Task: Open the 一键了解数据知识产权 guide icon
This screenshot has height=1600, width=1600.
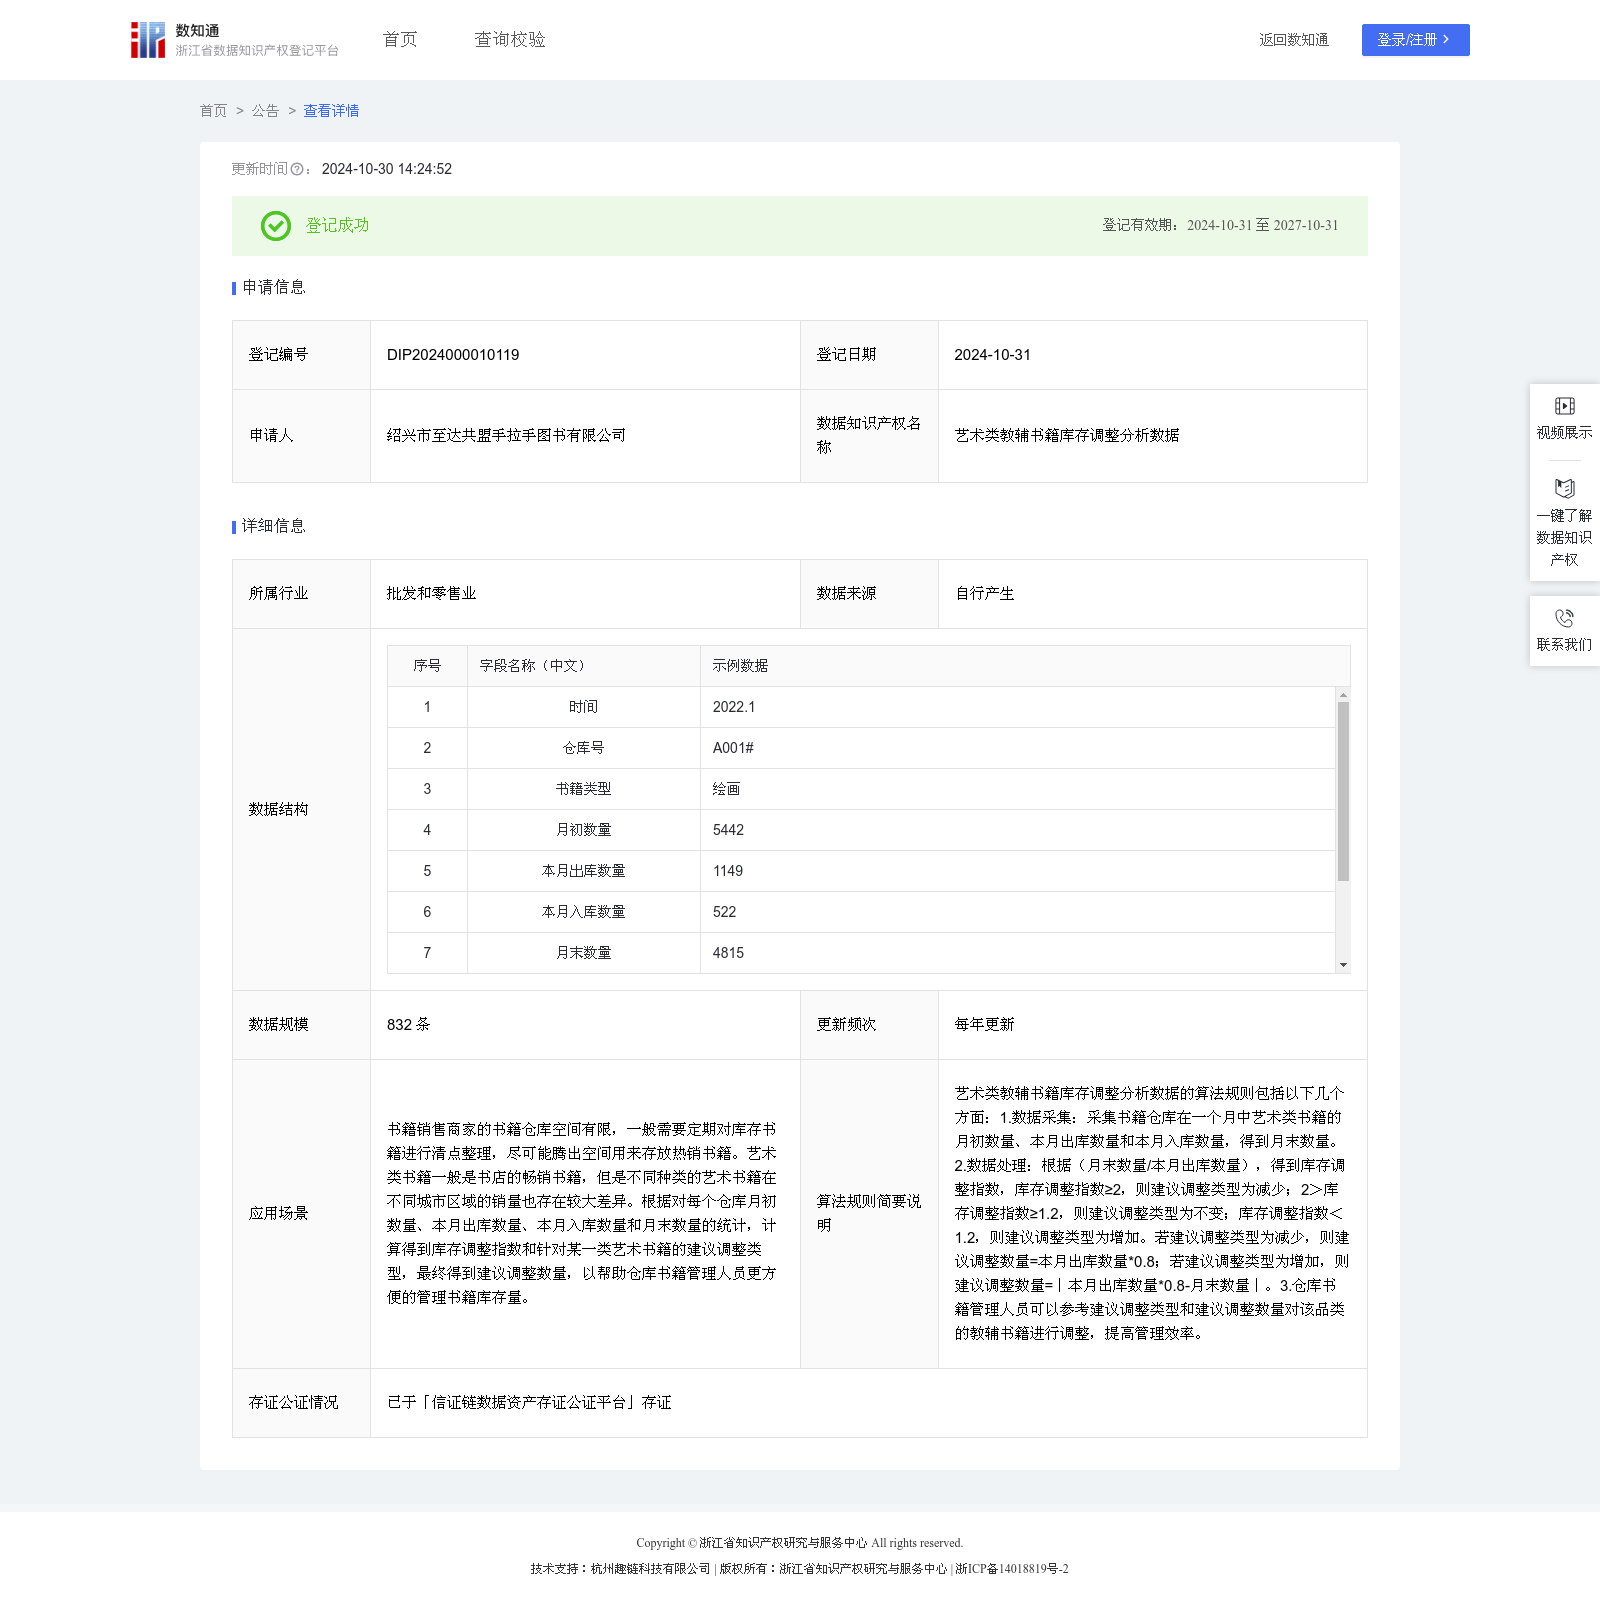Action: coord(1564,489)
